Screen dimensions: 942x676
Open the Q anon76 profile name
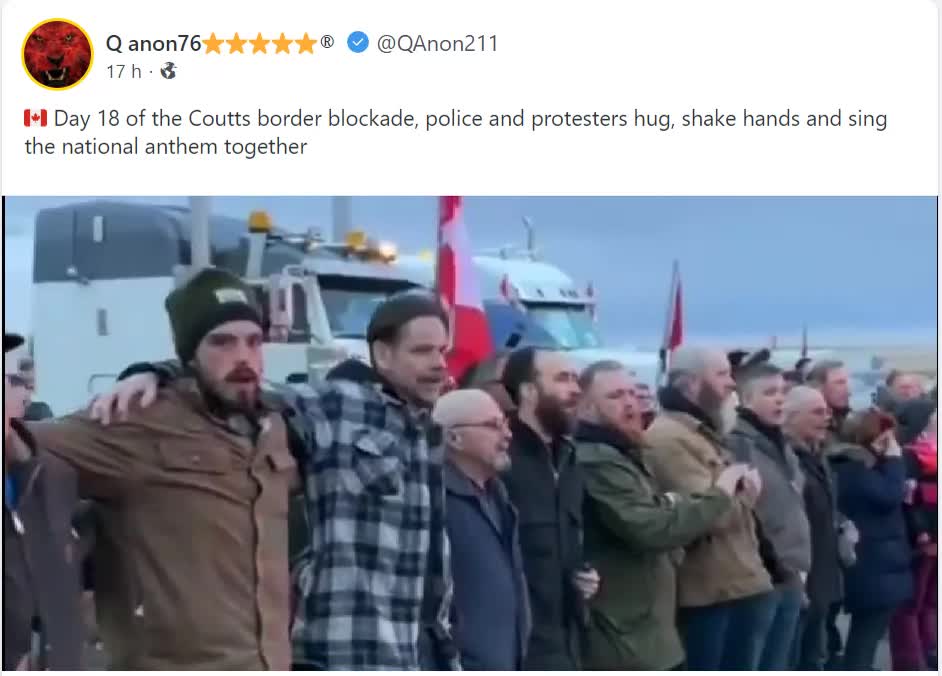point(153,43)
